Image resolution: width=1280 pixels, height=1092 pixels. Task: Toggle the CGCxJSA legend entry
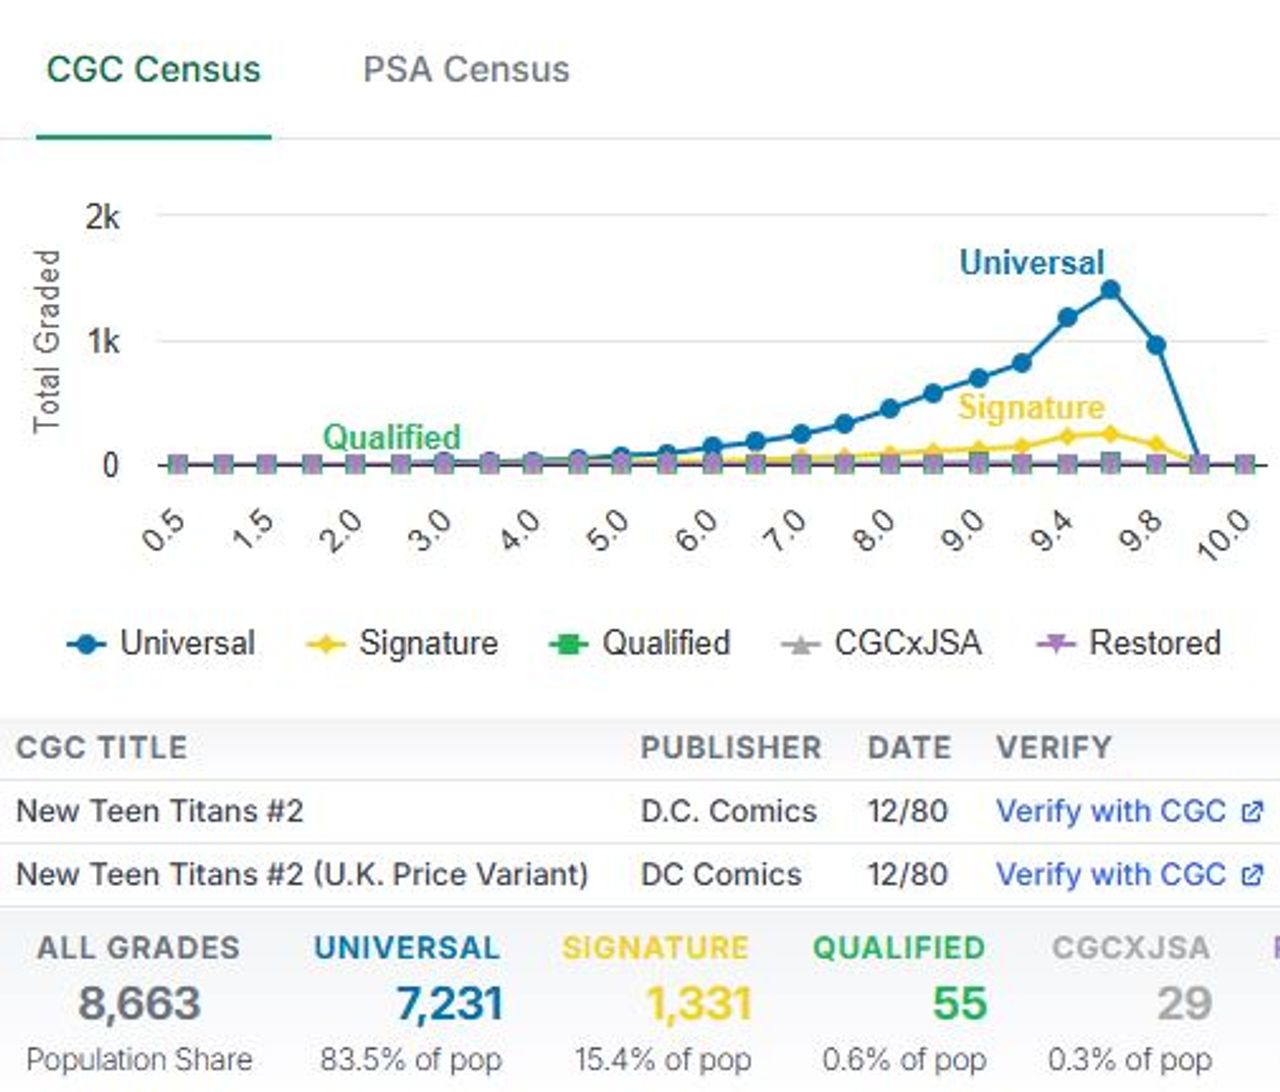pyautogui.click(x=907, y=643)
